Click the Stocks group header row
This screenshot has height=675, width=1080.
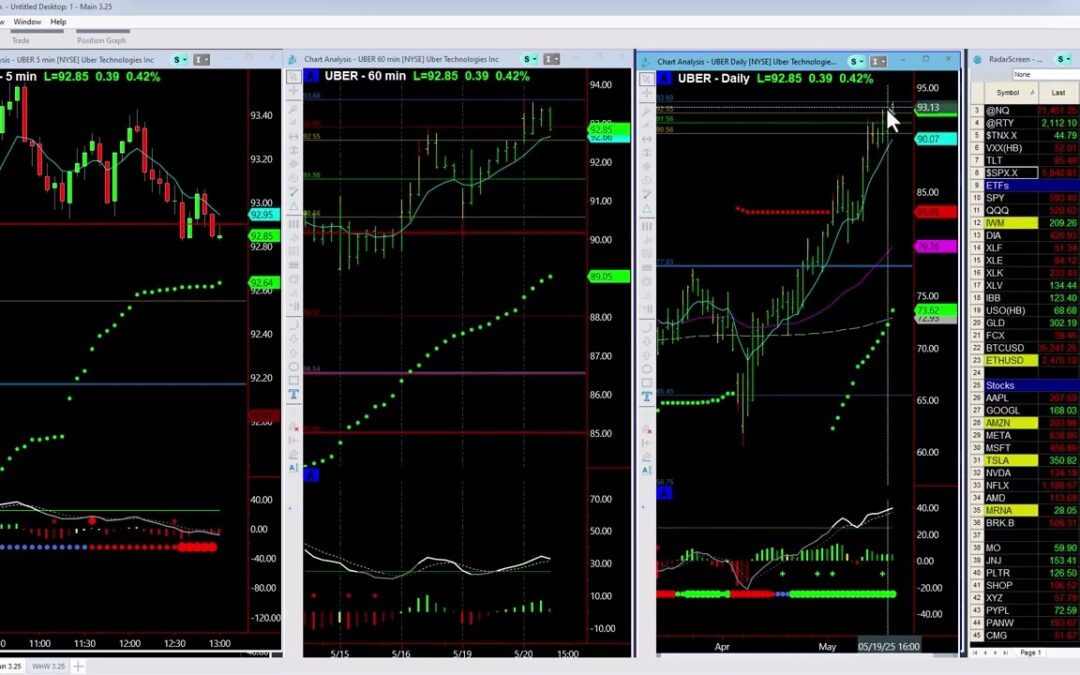[1025, 385]
